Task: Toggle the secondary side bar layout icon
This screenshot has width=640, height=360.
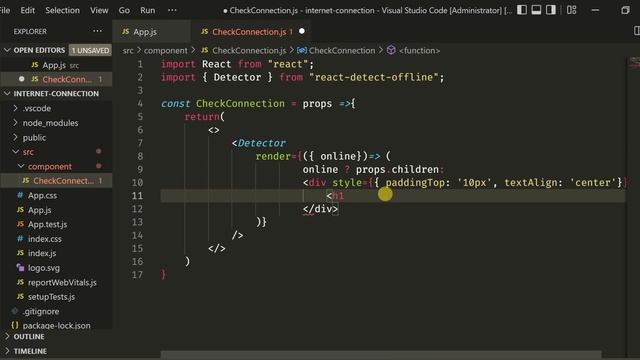Action: click(551, 10)
